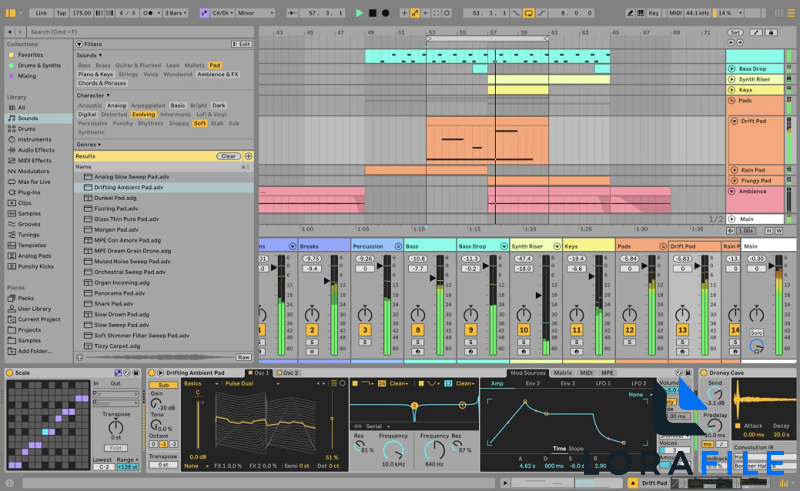
Task: Unfold the Ambience track
Action: click(x=732, y=191)
